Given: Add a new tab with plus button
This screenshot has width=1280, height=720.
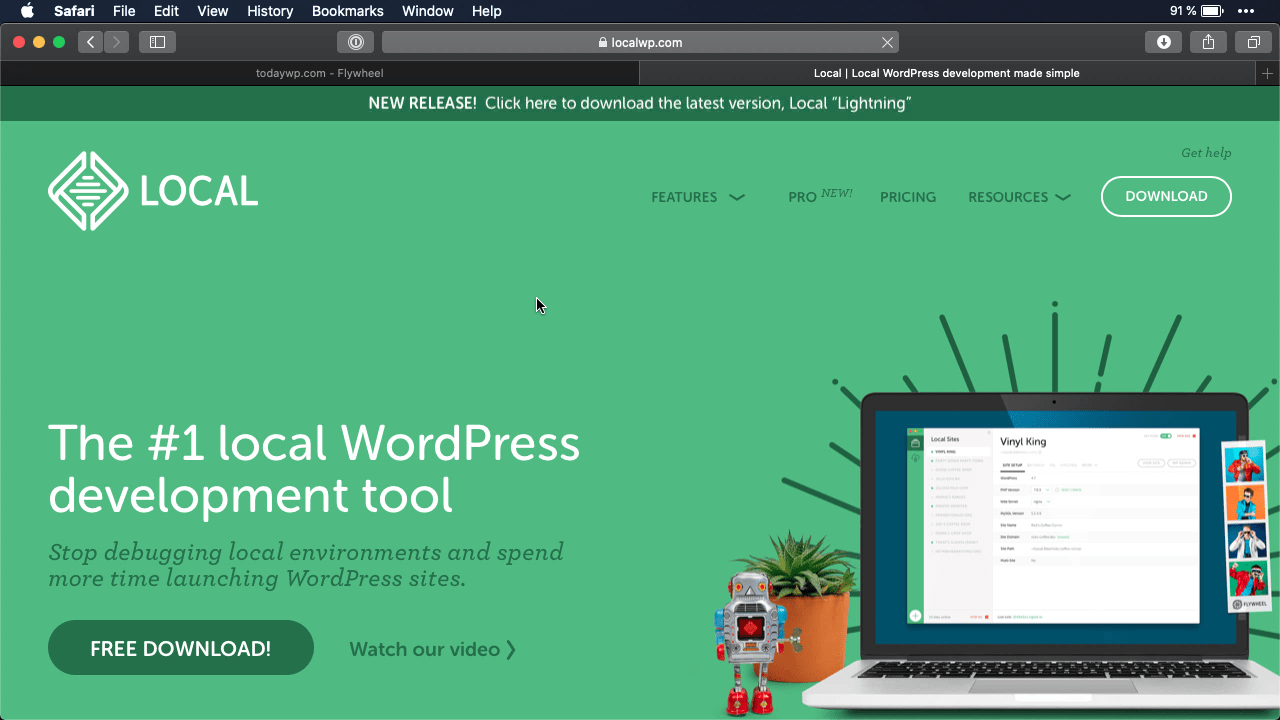Looking at the screenshot, I should tap(1267, 73).
